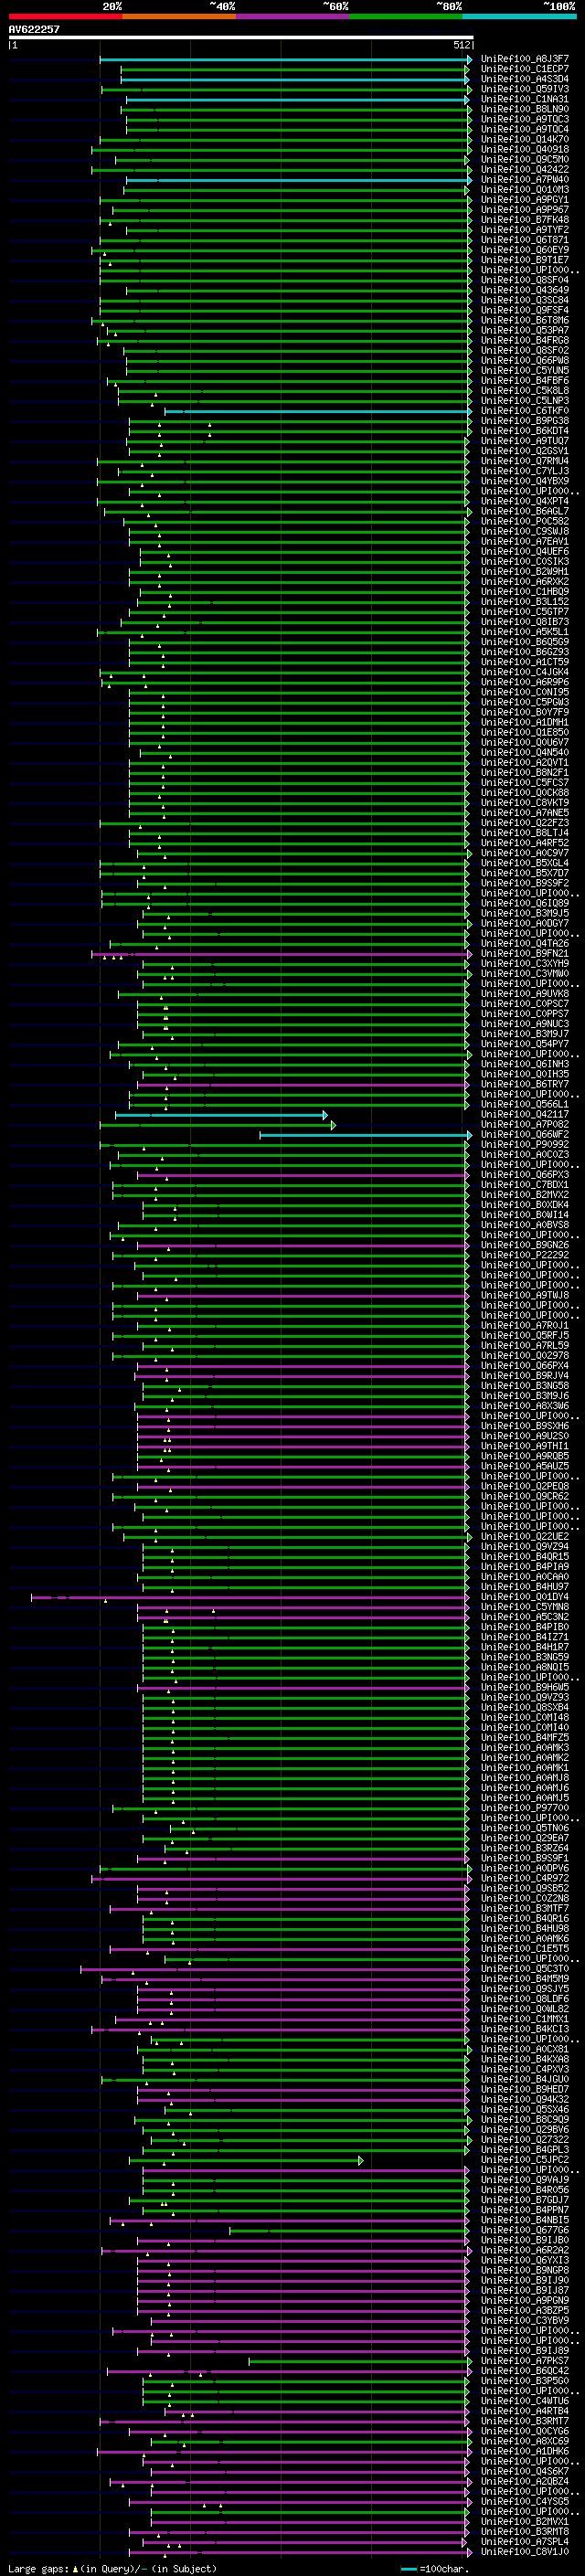Viewport: 585px width, 2576px height.
Task: Open hit UniRef100_B8LN90
Action: (525, 109)
